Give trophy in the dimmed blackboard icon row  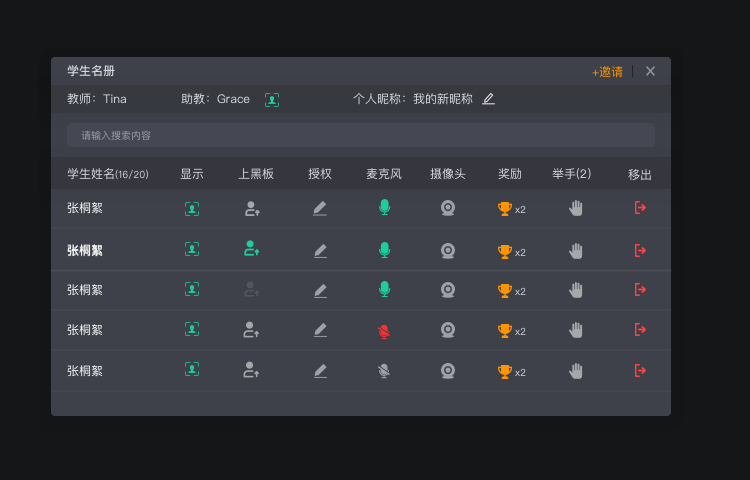click(x=505, y=291)
